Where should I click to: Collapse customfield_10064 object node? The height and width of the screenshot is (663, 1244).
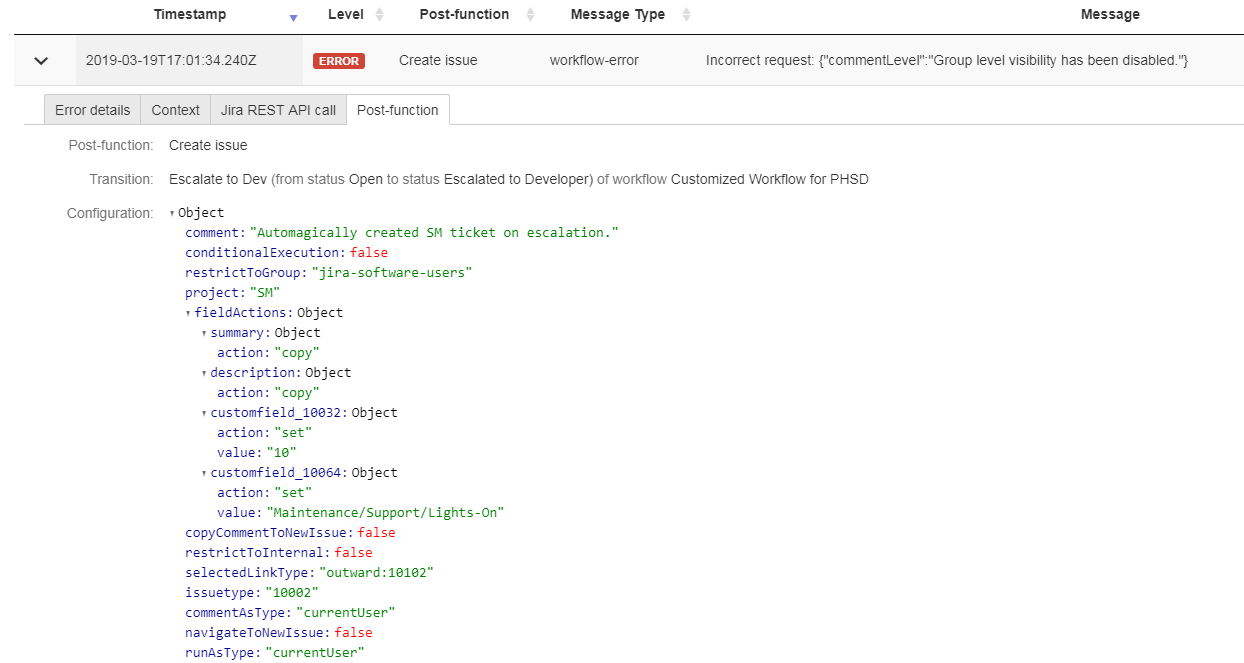click(204, 473)
